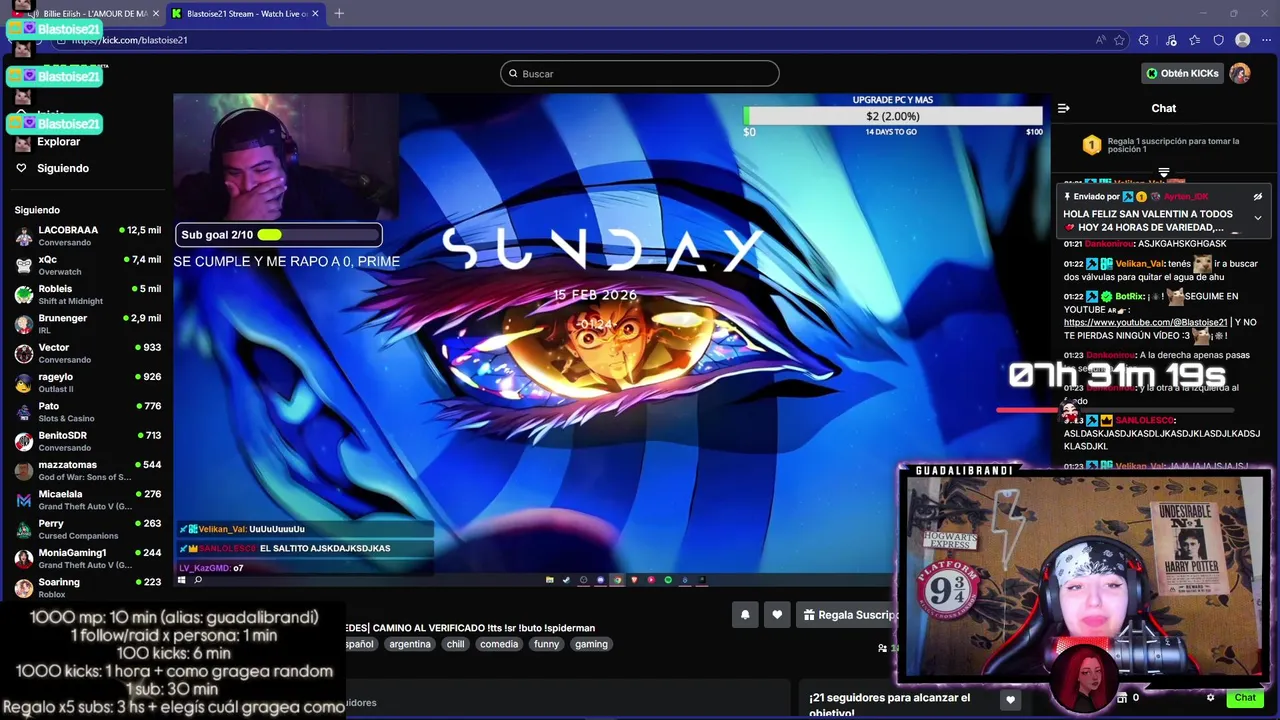This screenshot has height=720, width=1280.
Task: Open the browser profile avatar icon
Action: 1242,40
